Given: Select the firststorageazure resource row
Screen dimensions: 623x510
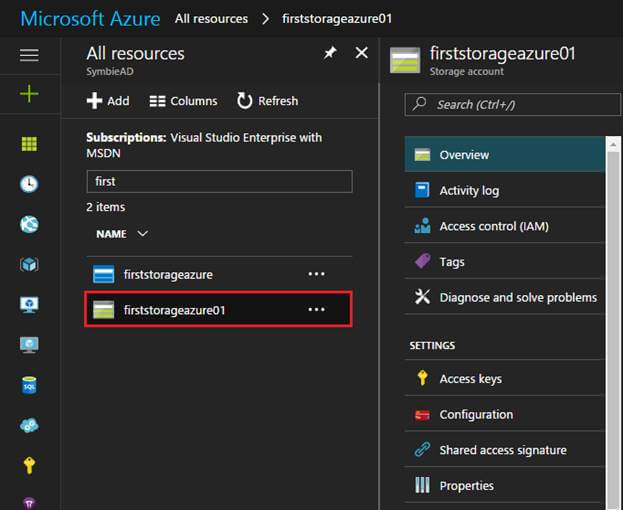Looking at the screenshot, I should 219,274.
